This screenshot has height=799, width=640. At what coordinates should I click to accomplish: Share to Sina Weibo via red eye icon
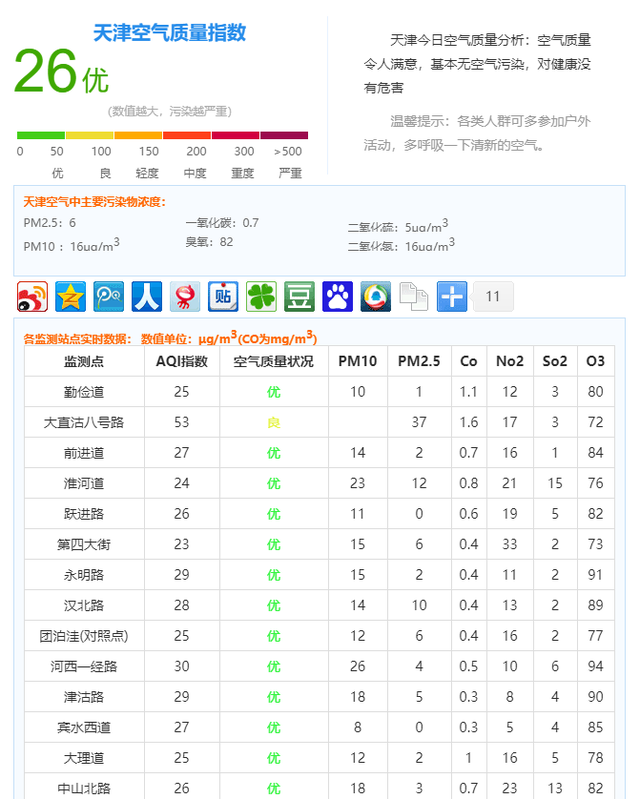tap(33, 297)
